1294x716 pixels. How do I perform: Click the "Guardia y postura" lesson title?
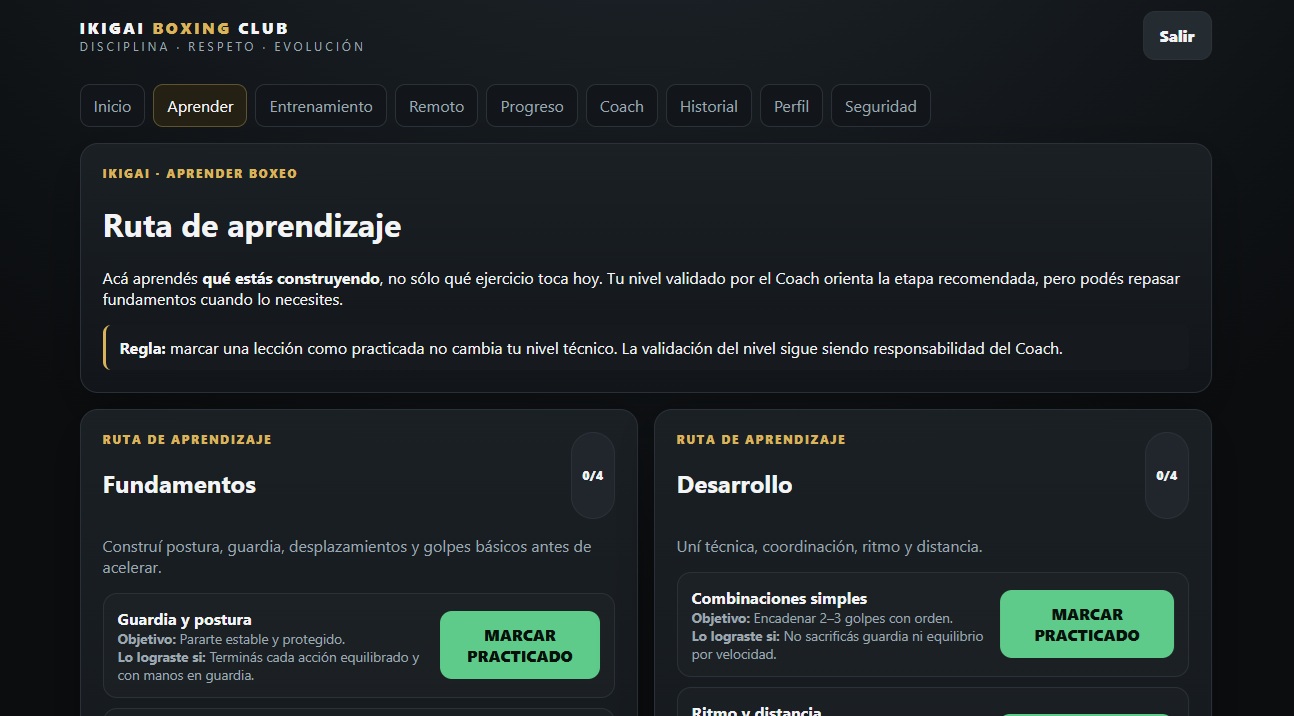(x=184, y=619)
